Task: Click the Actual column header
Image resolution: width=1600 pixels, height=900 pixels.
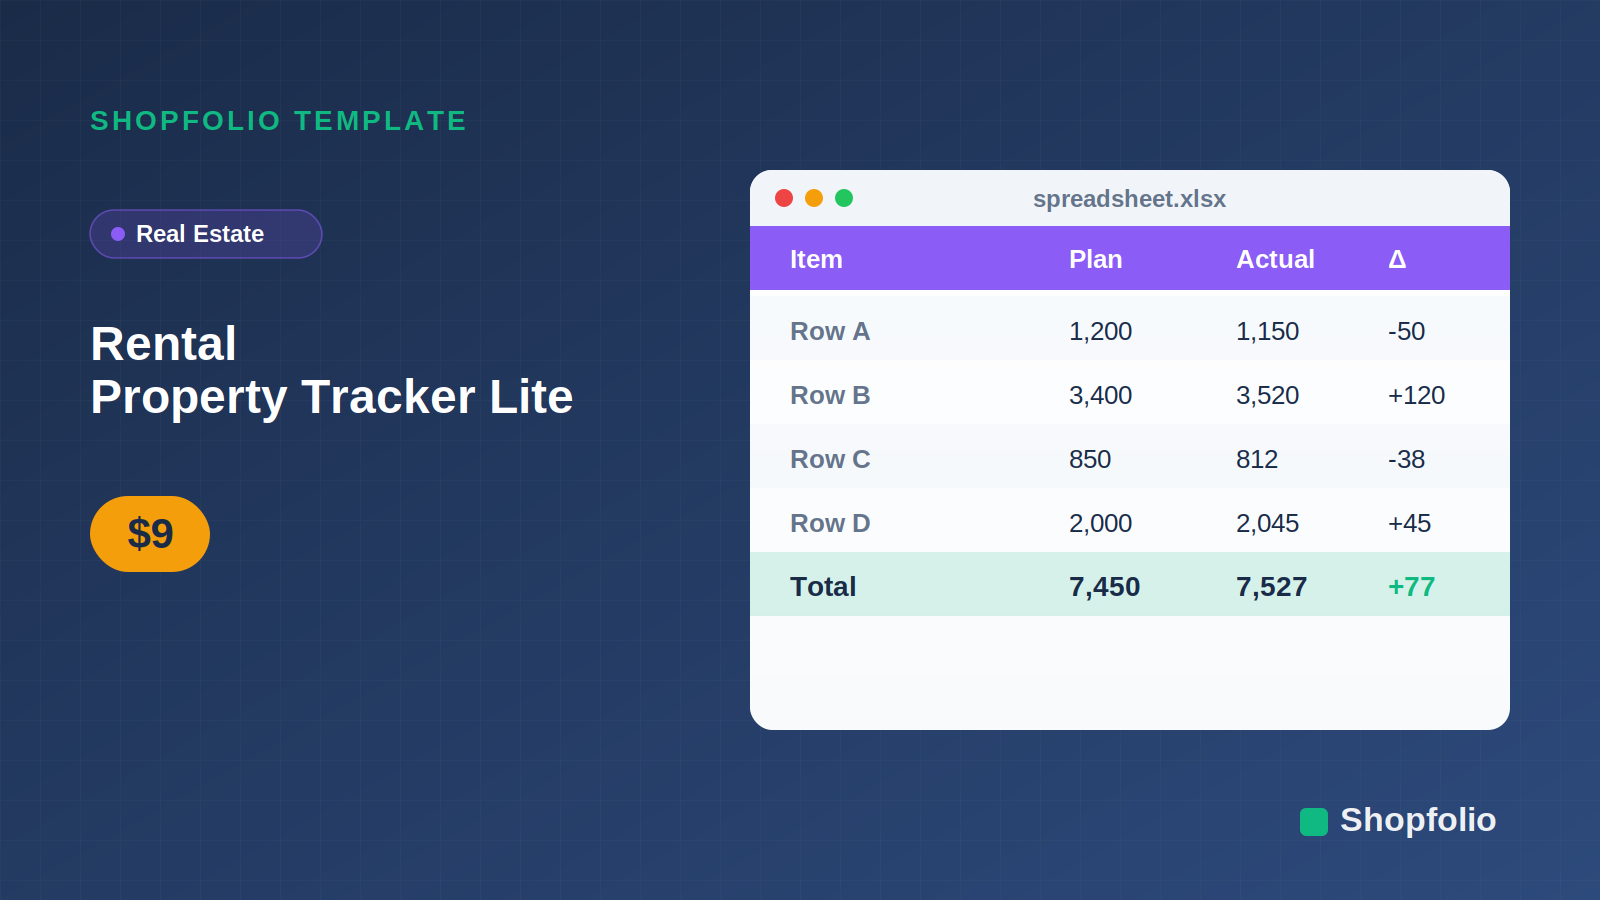Action: pyautogui.click(x=1275, y=259)
